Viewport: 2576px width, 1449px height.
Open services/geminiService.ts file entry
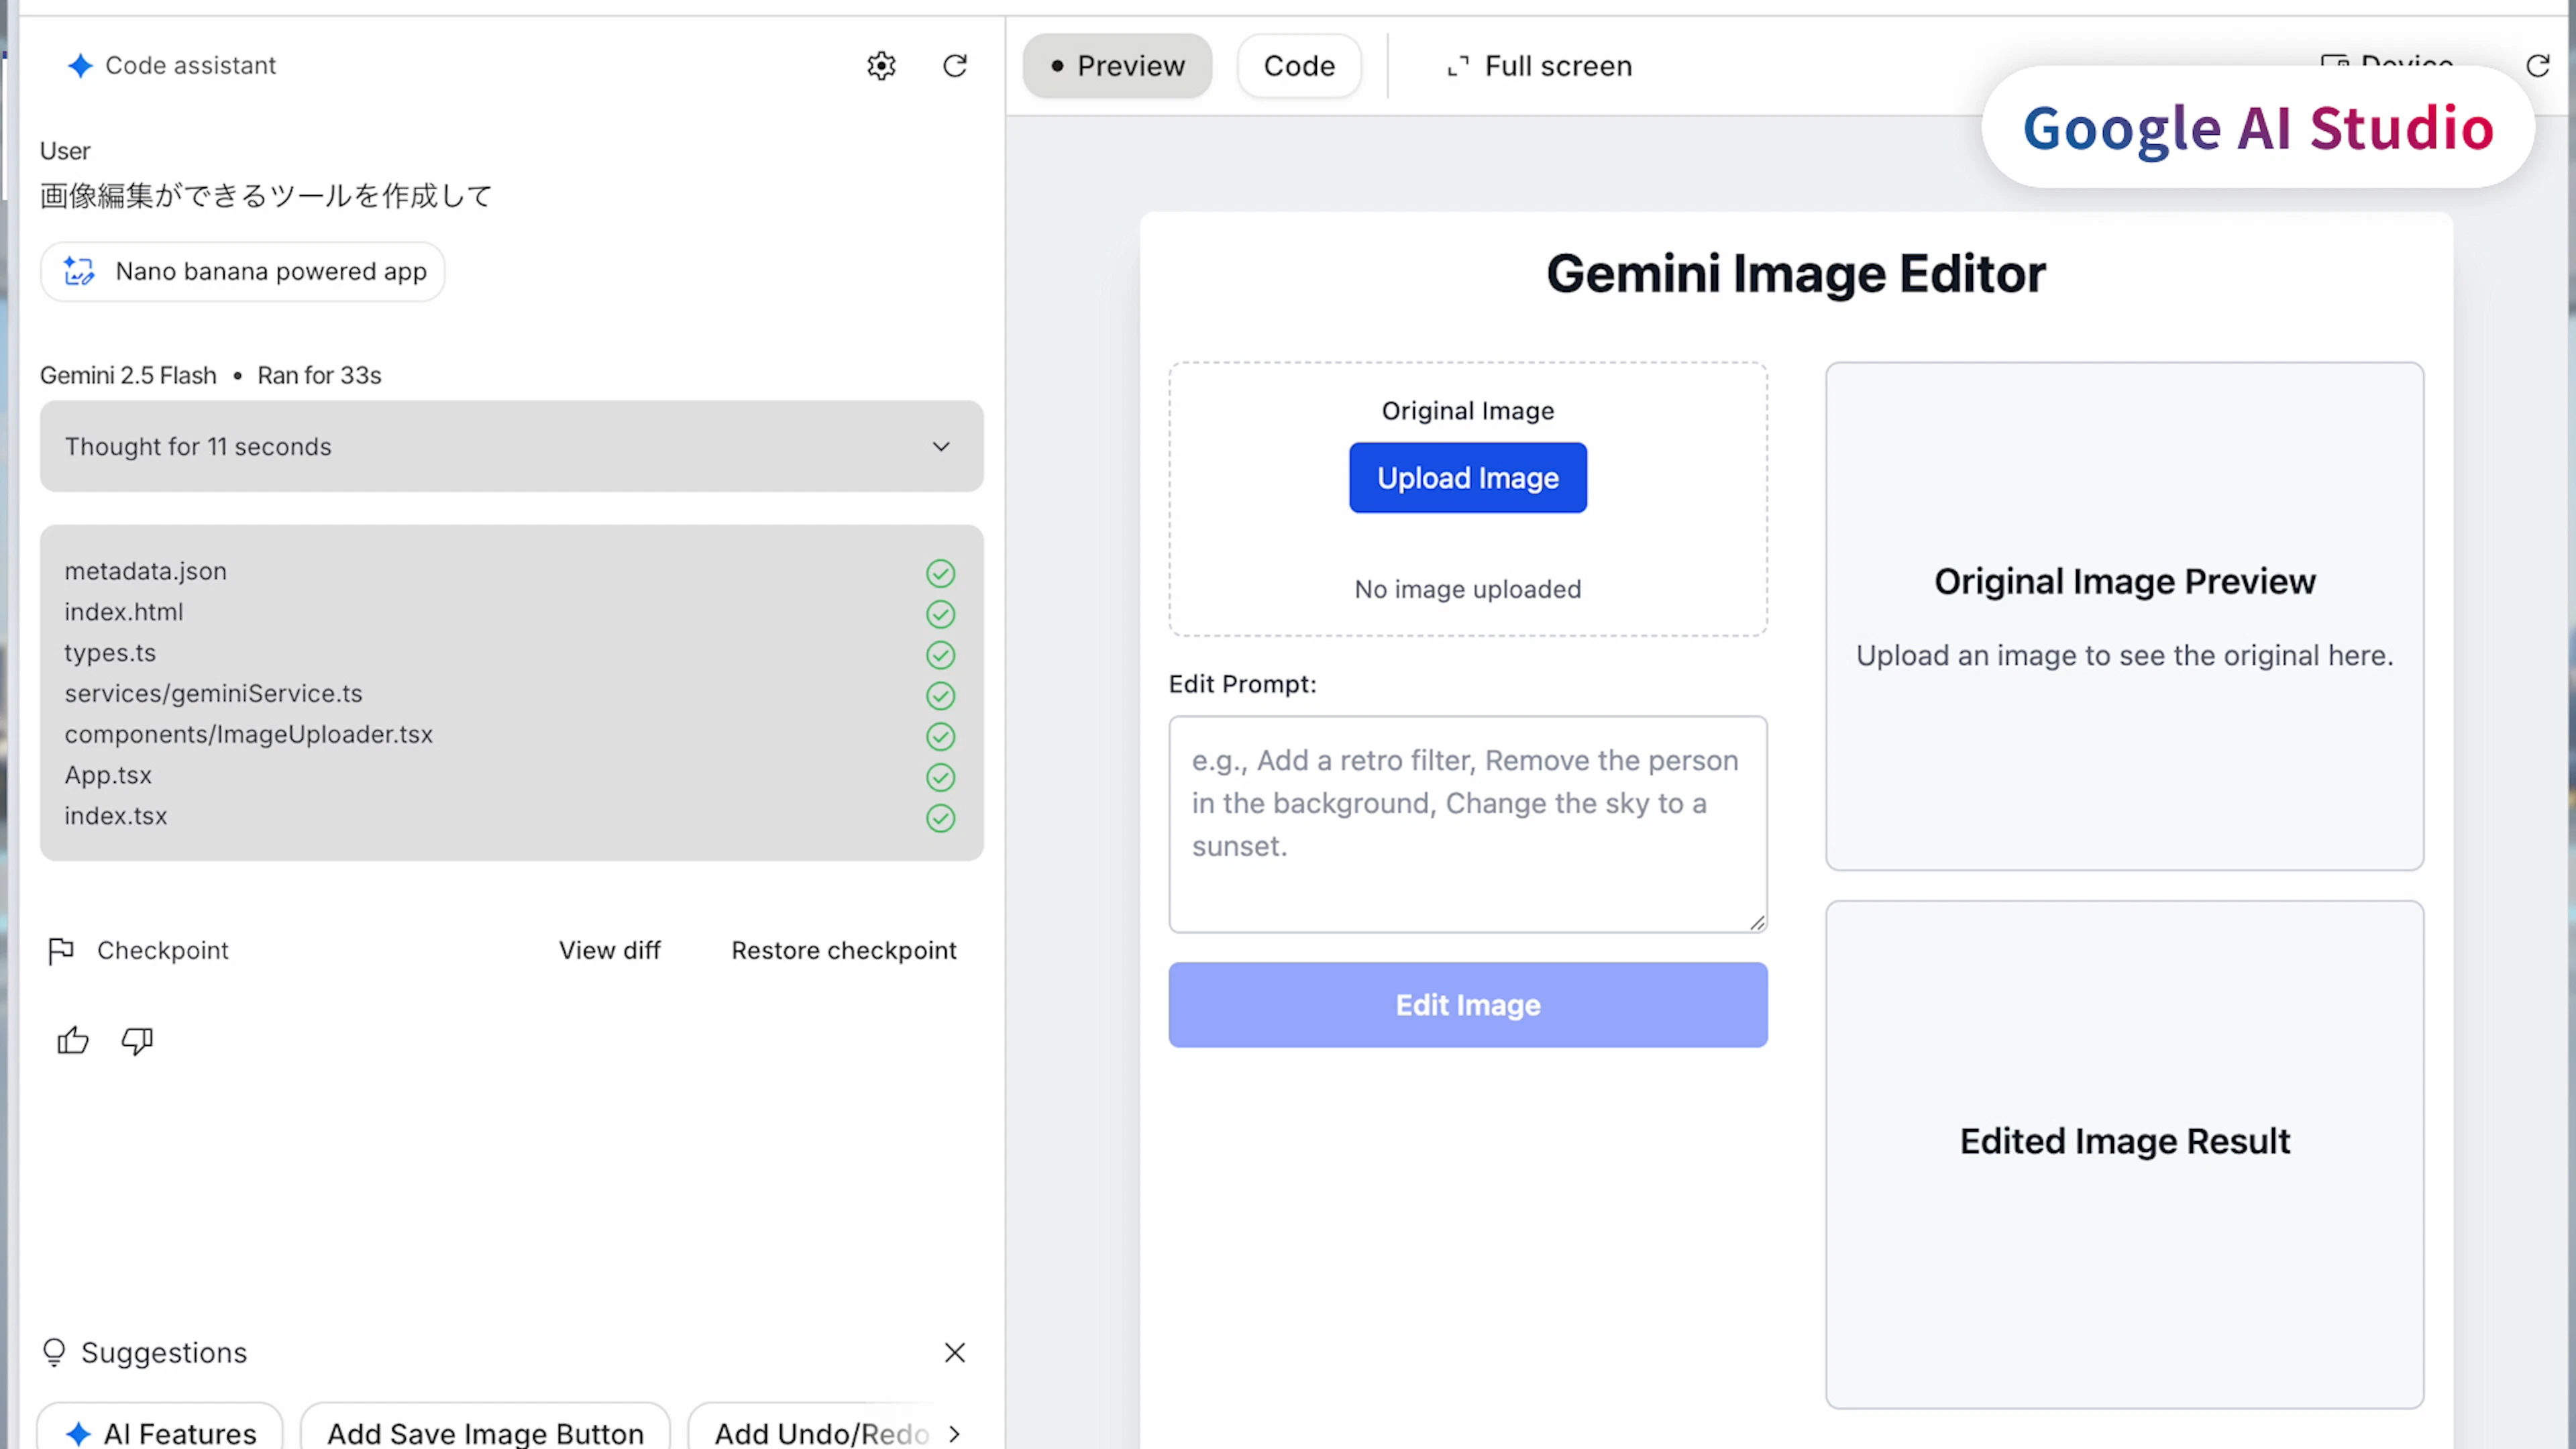pyautogui.click(x=213, y=693)
